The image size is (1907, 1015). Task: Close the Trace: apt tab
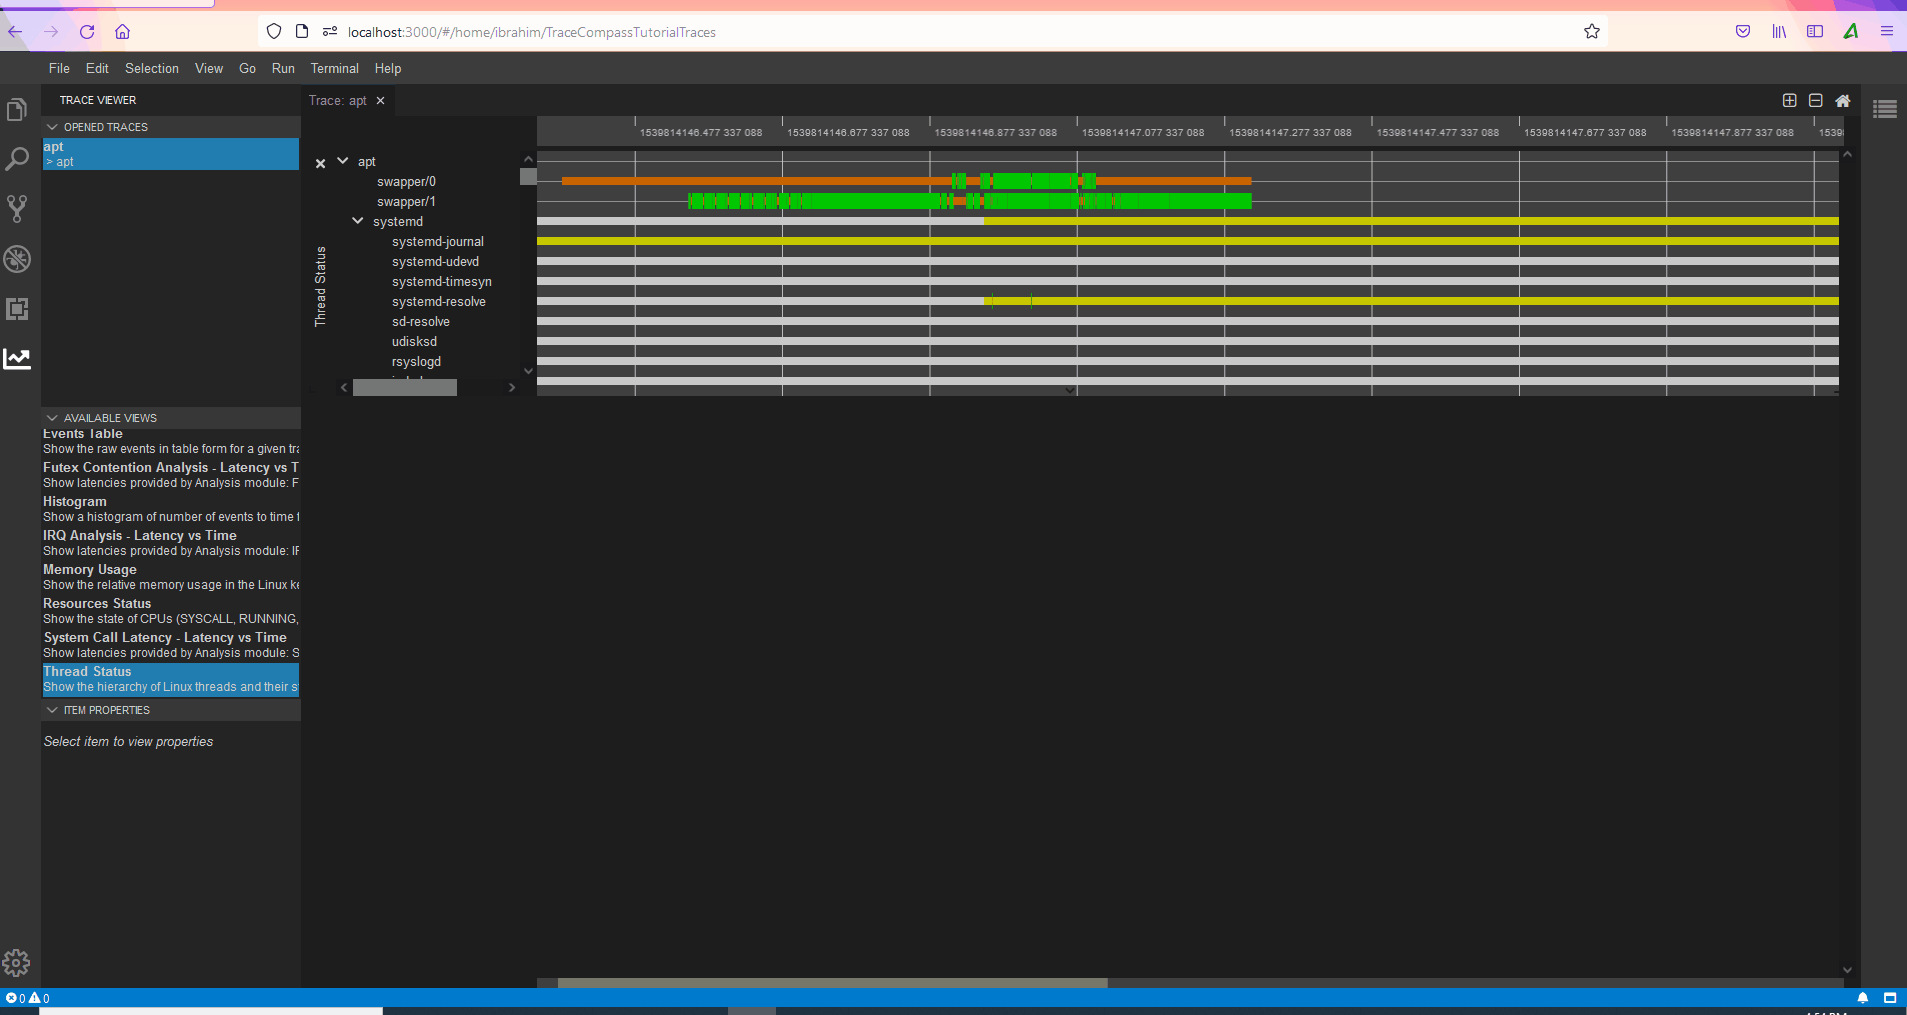(x=380, y=100)
